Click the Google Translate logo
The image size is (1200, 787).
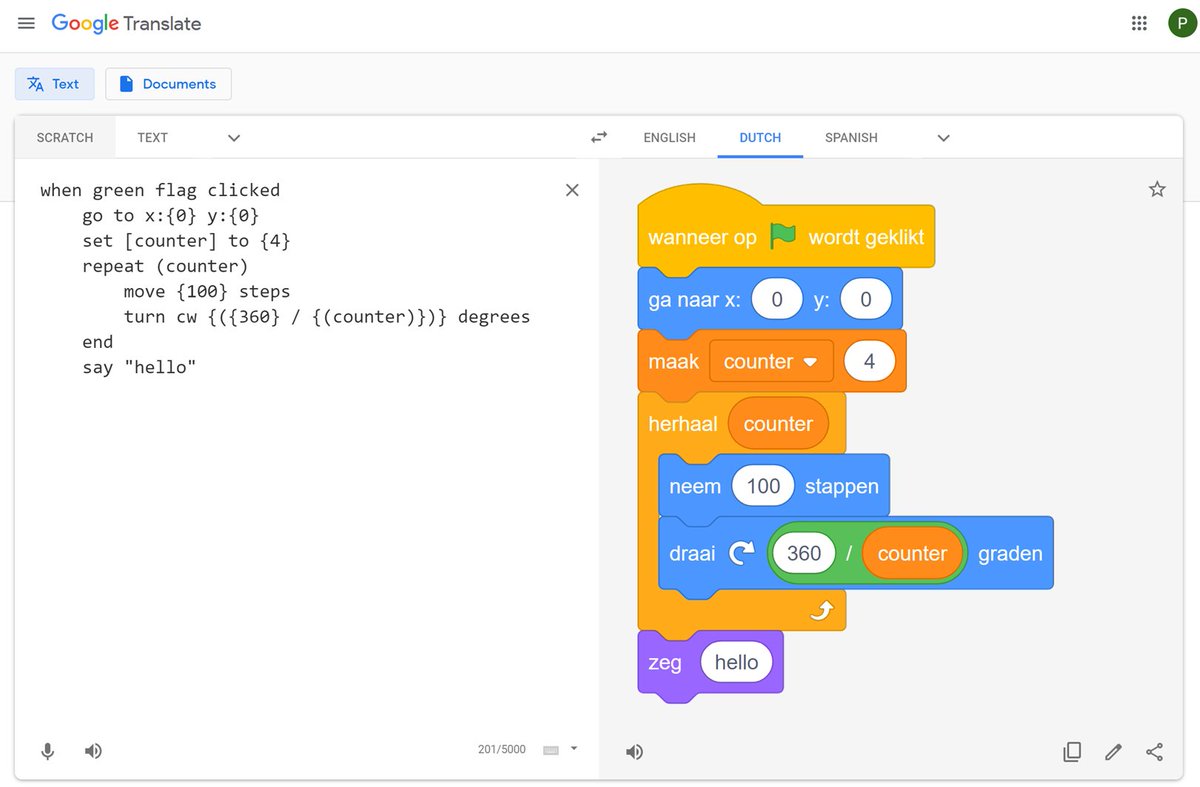pos(126,23)
